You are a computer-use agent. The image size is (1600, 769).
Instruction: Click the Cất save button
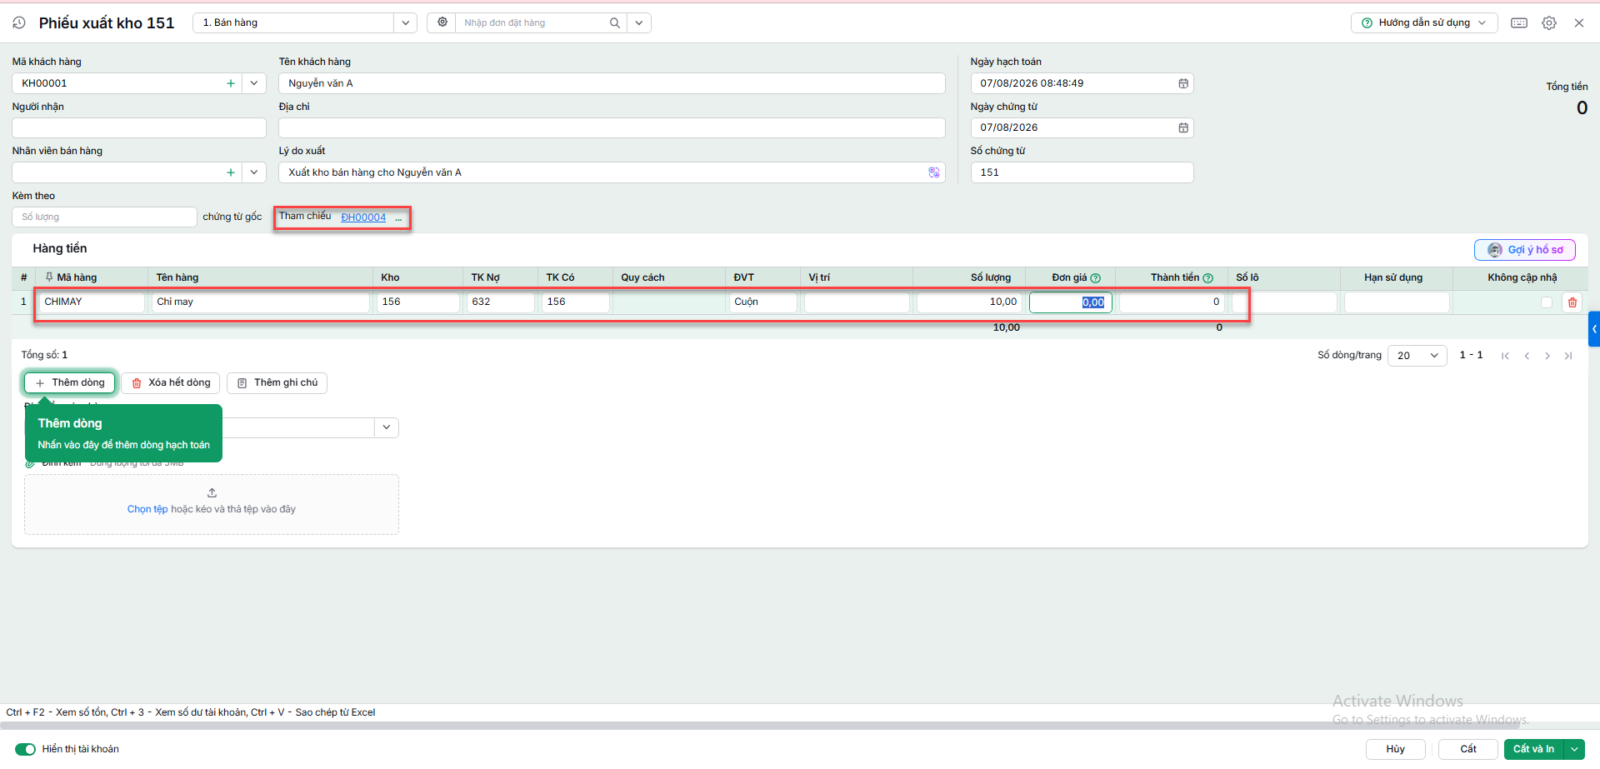click(x=1468, y=749)
